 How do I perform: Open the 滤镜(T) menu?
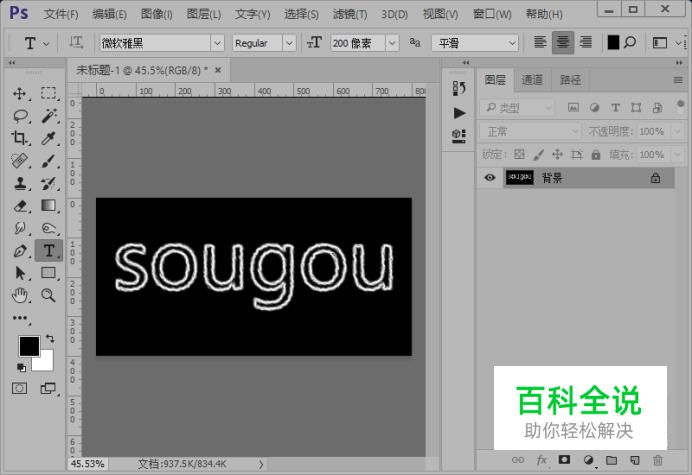350,14
